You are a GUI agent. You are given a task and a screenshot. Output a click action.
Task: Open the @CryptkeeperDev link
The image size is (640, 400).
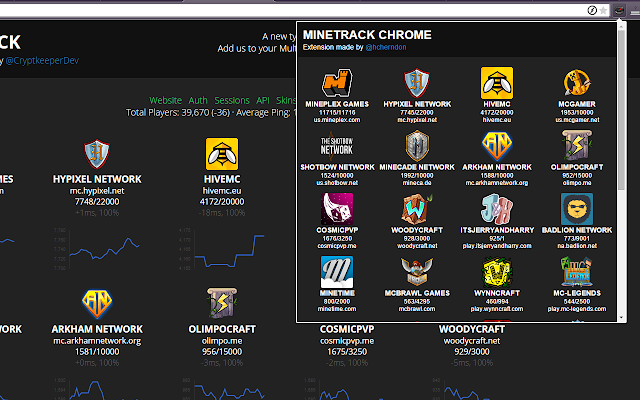coord(42,60)
